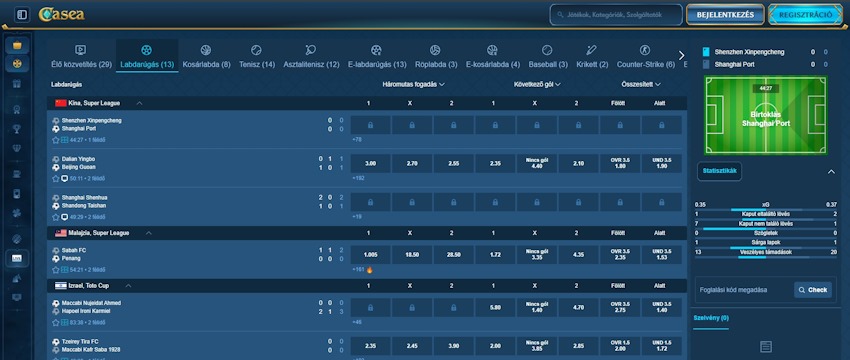
Task: Switch to the Kosárlabda (8) tab
Action: pyautogui.click(x=206, y=56)
